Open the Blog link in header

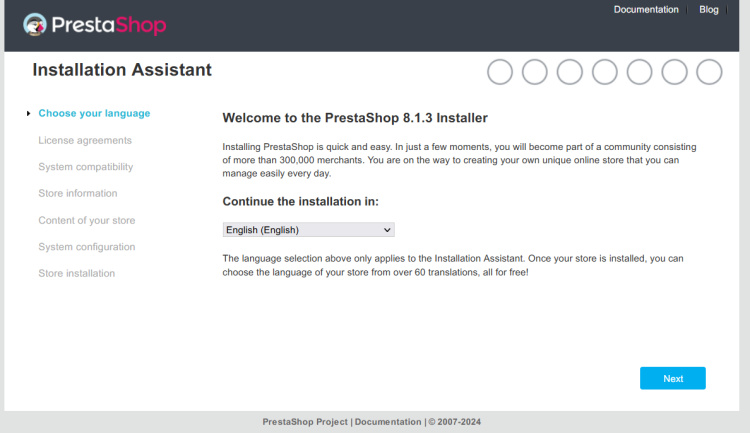click(x=709, y=10)
